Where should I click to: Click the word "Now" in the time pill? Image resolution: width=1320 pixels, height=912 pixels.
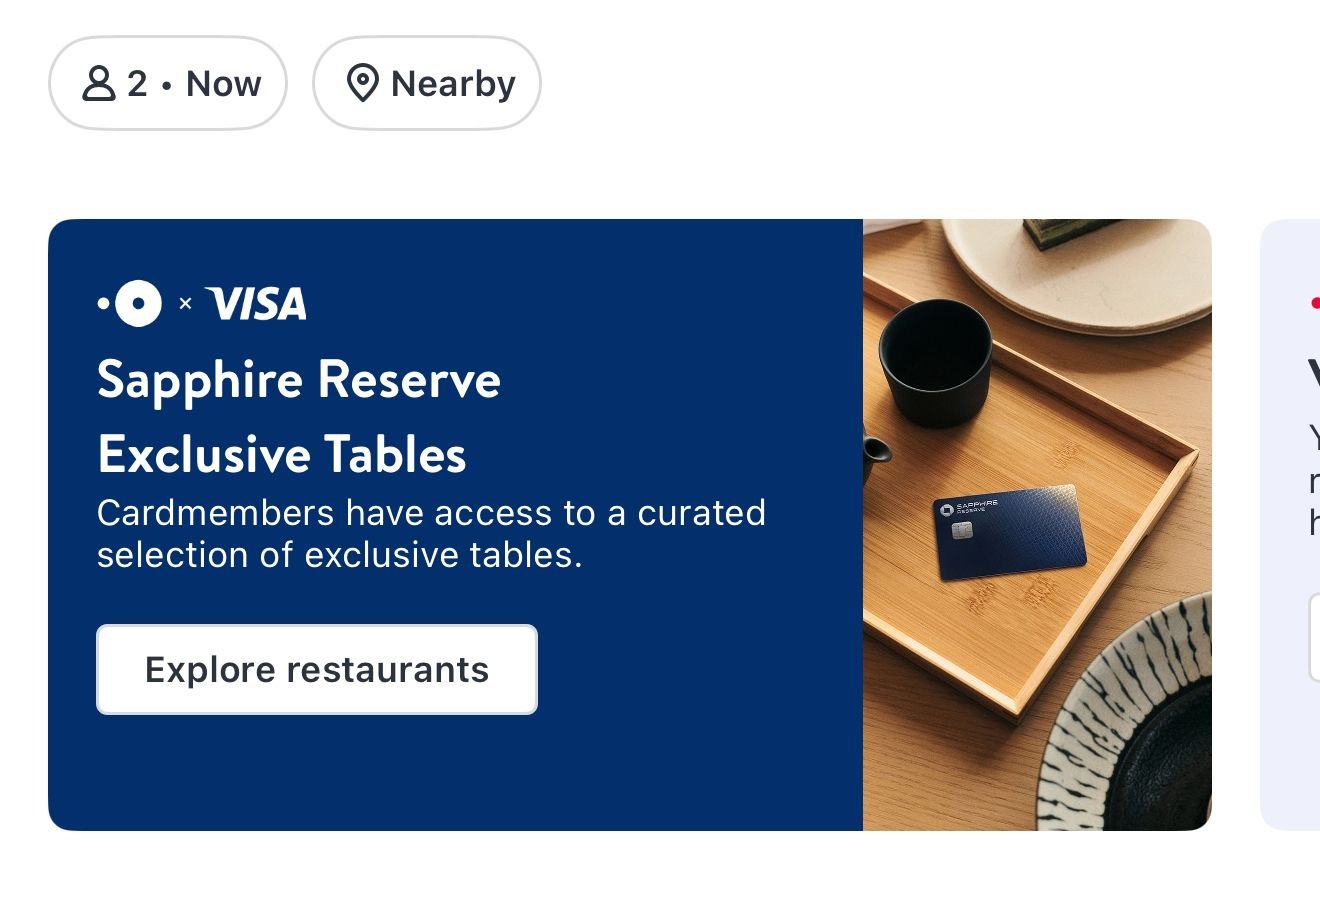(x=224, y=84)
